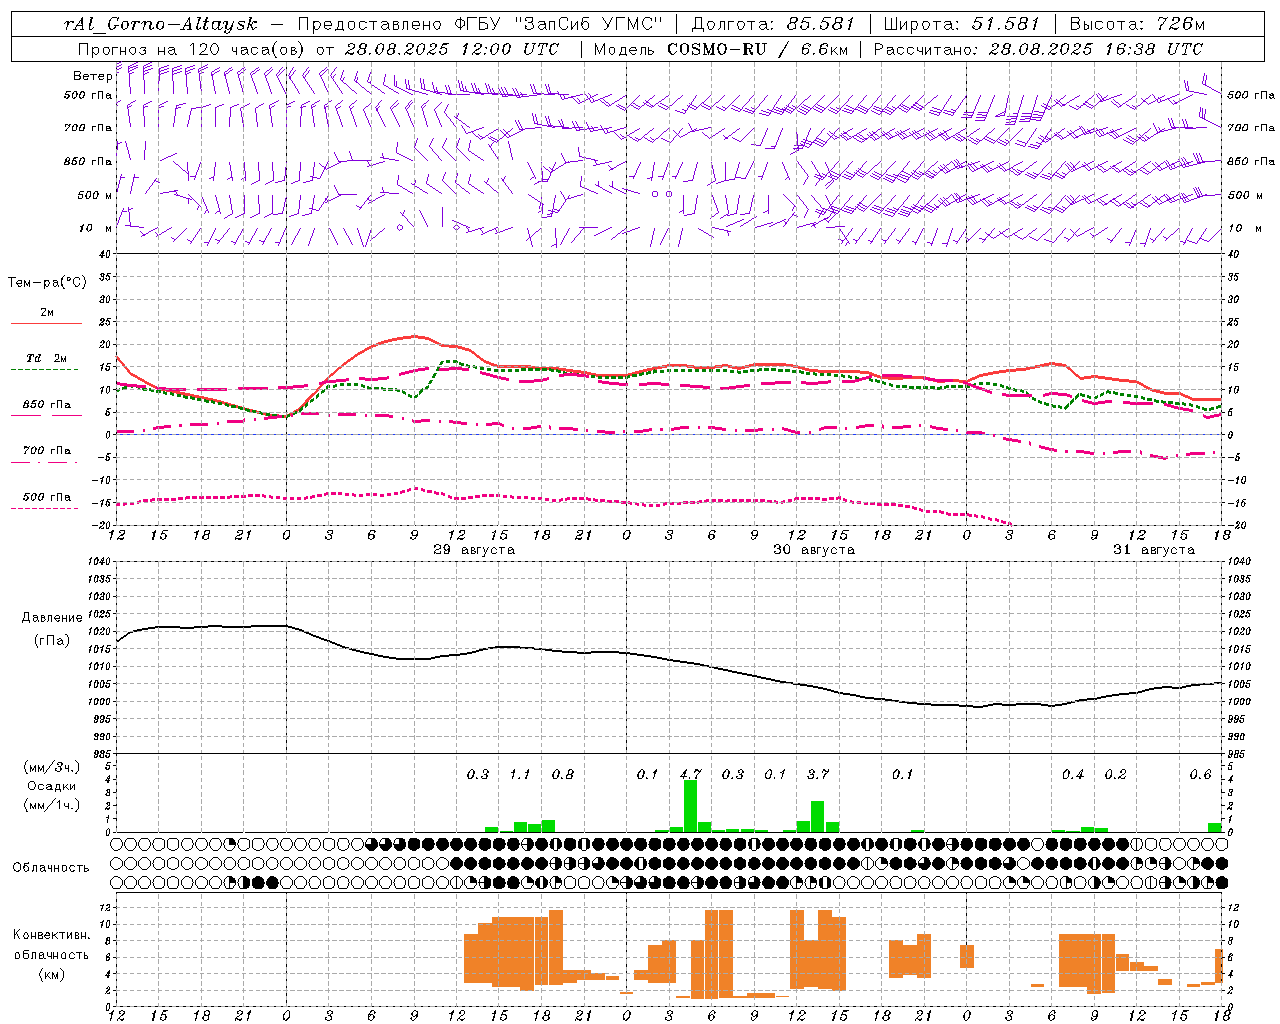This screenshot has height=1024, width=1280.
Task: Click the 0.6 precipitation total value
Action: point(1200,774)
